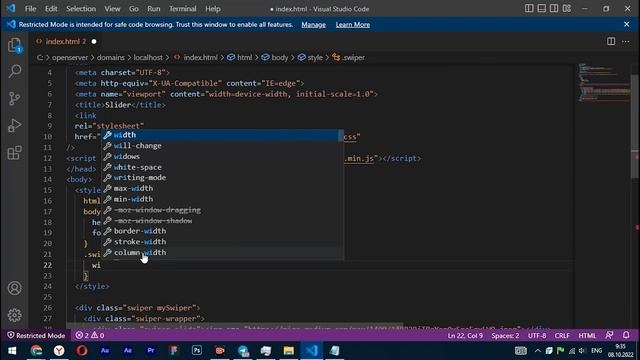Click the Ln 22, Col 9 status item
This screenshot has height=360, width=640.
pyautogui.click(x=465, y=336)
